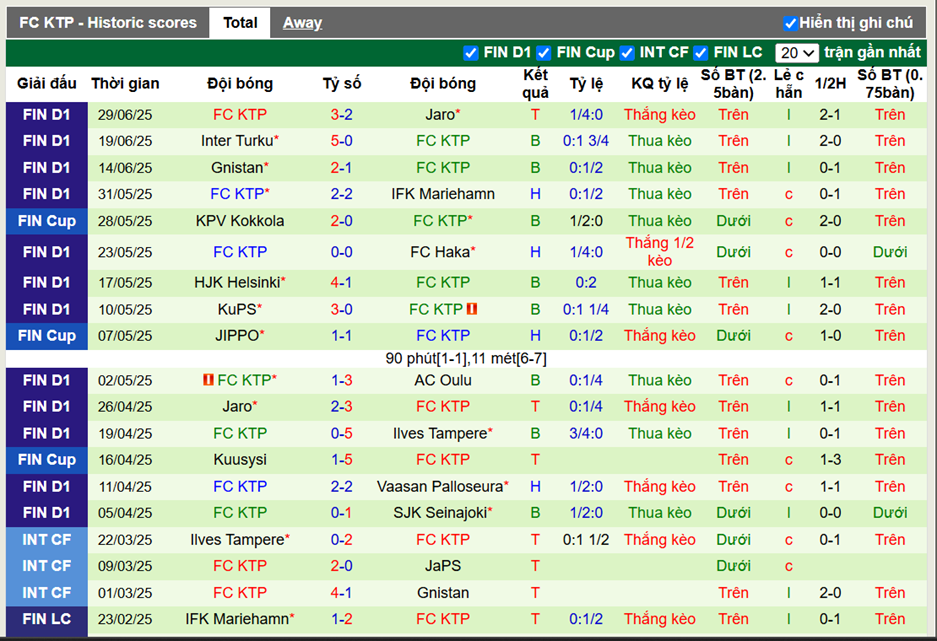
Task: Click red card icon before FC KTP in AC Oulu row
Action: point(208,380)
